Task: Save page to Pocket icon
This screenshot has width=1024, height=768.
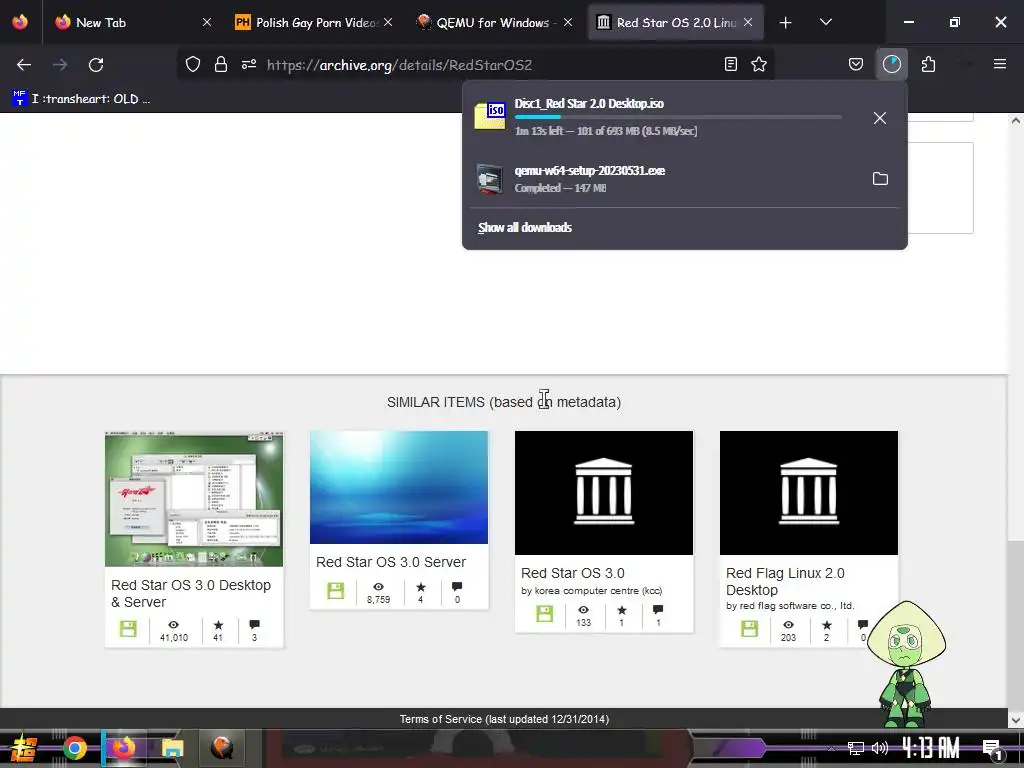Action: pyautogui.click(x=856, y=64)
